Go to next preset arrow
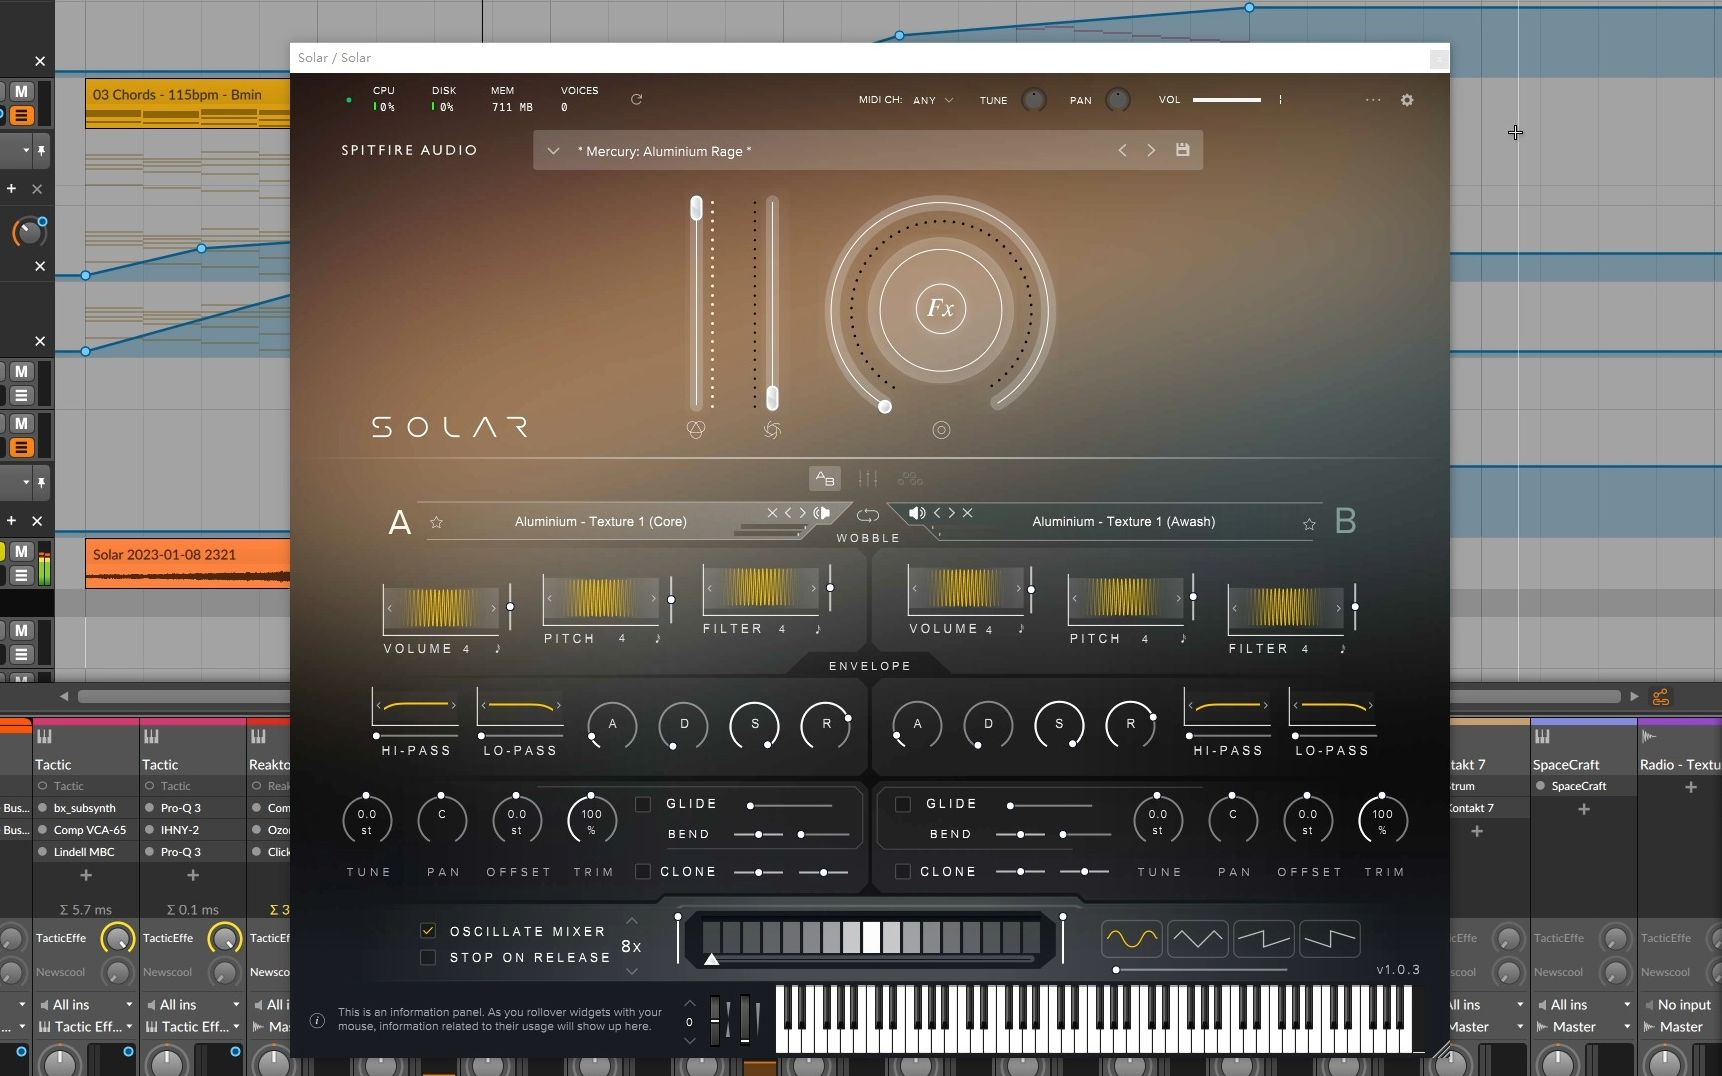1722x1076 pixels. click(x=1151, y=150)
